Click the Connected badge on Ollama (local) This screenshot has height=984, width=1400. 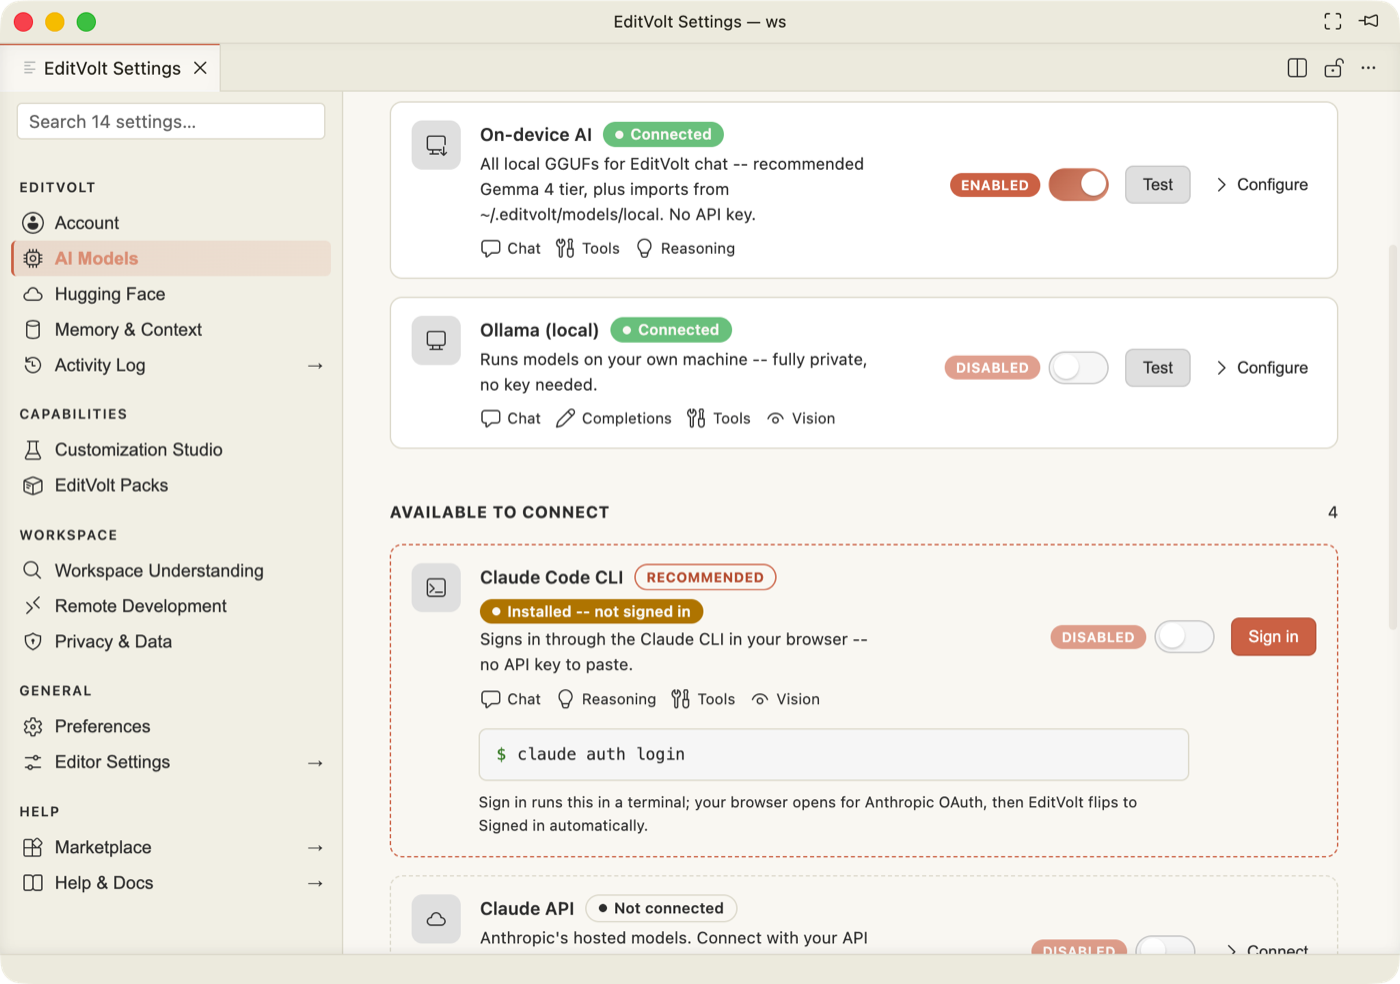tap(671, 329)
